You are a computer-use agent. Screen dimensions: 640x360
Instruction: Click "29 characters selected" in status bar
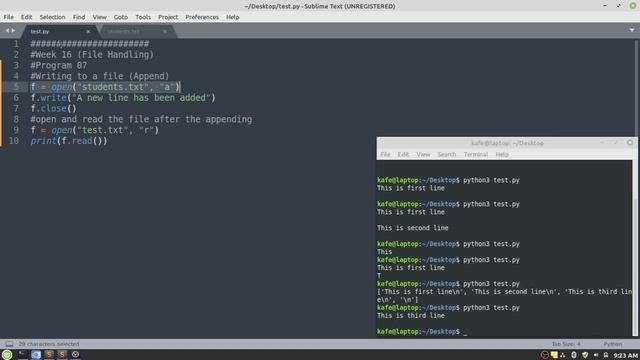click(x=49, y=344)
